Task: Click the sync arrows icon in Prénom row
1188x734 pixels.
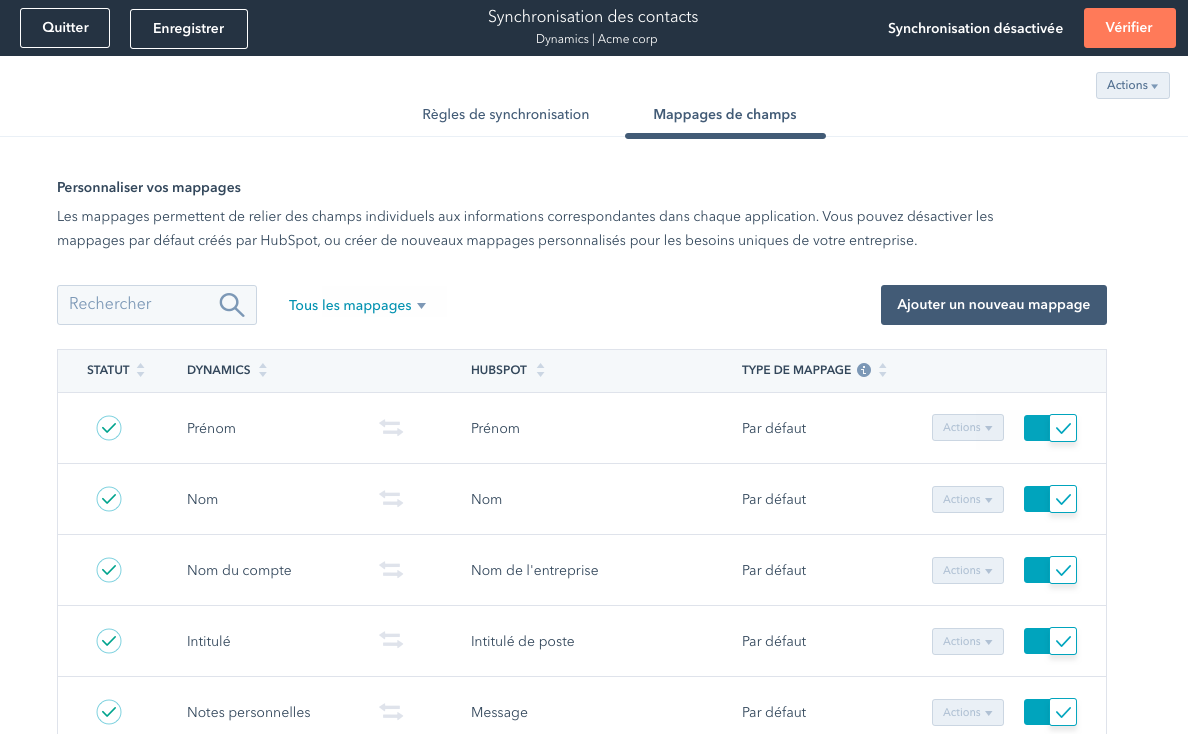Action: [391, 428]
